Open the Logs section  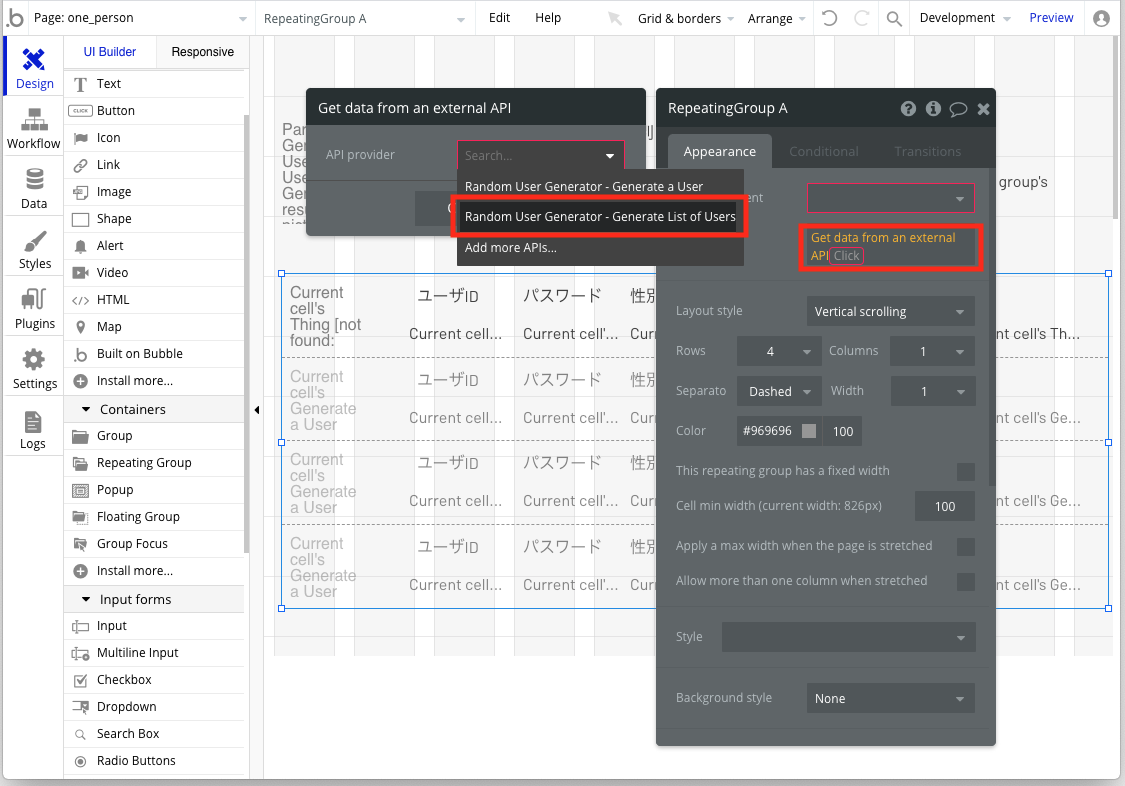34,429
